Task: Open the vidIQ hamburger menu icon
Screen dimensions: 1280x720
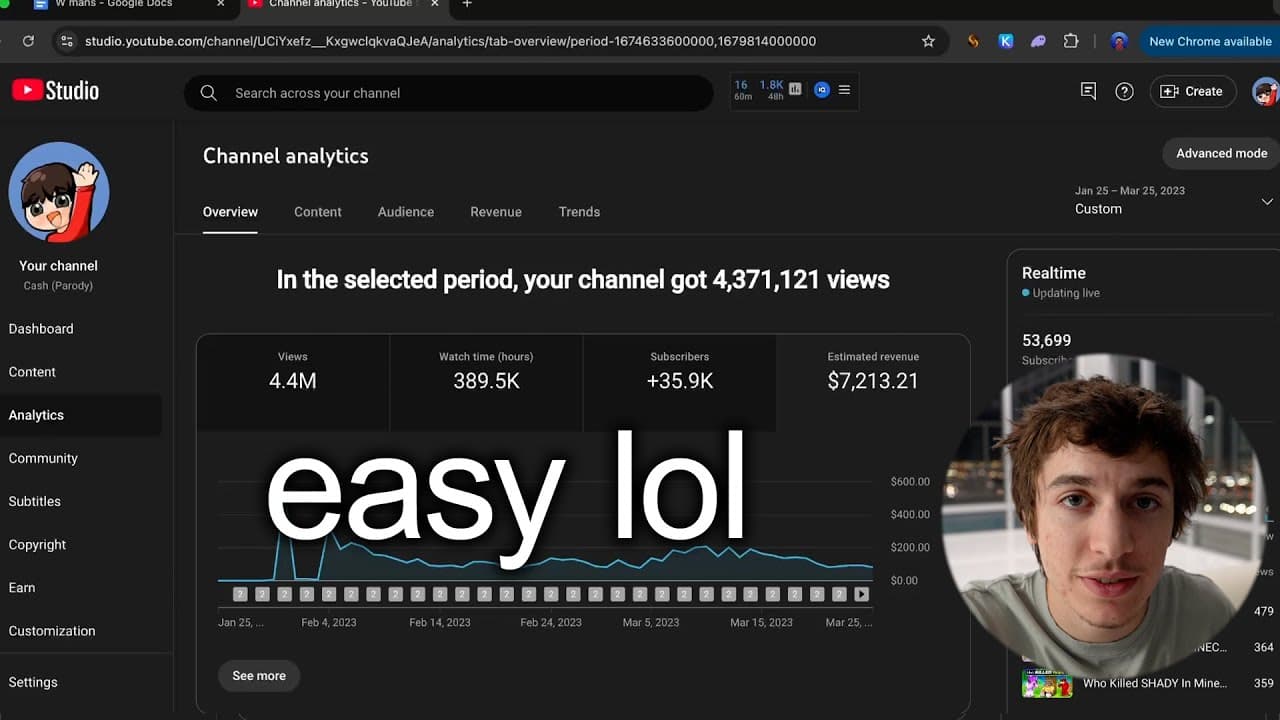Action: tap(844, 90)
